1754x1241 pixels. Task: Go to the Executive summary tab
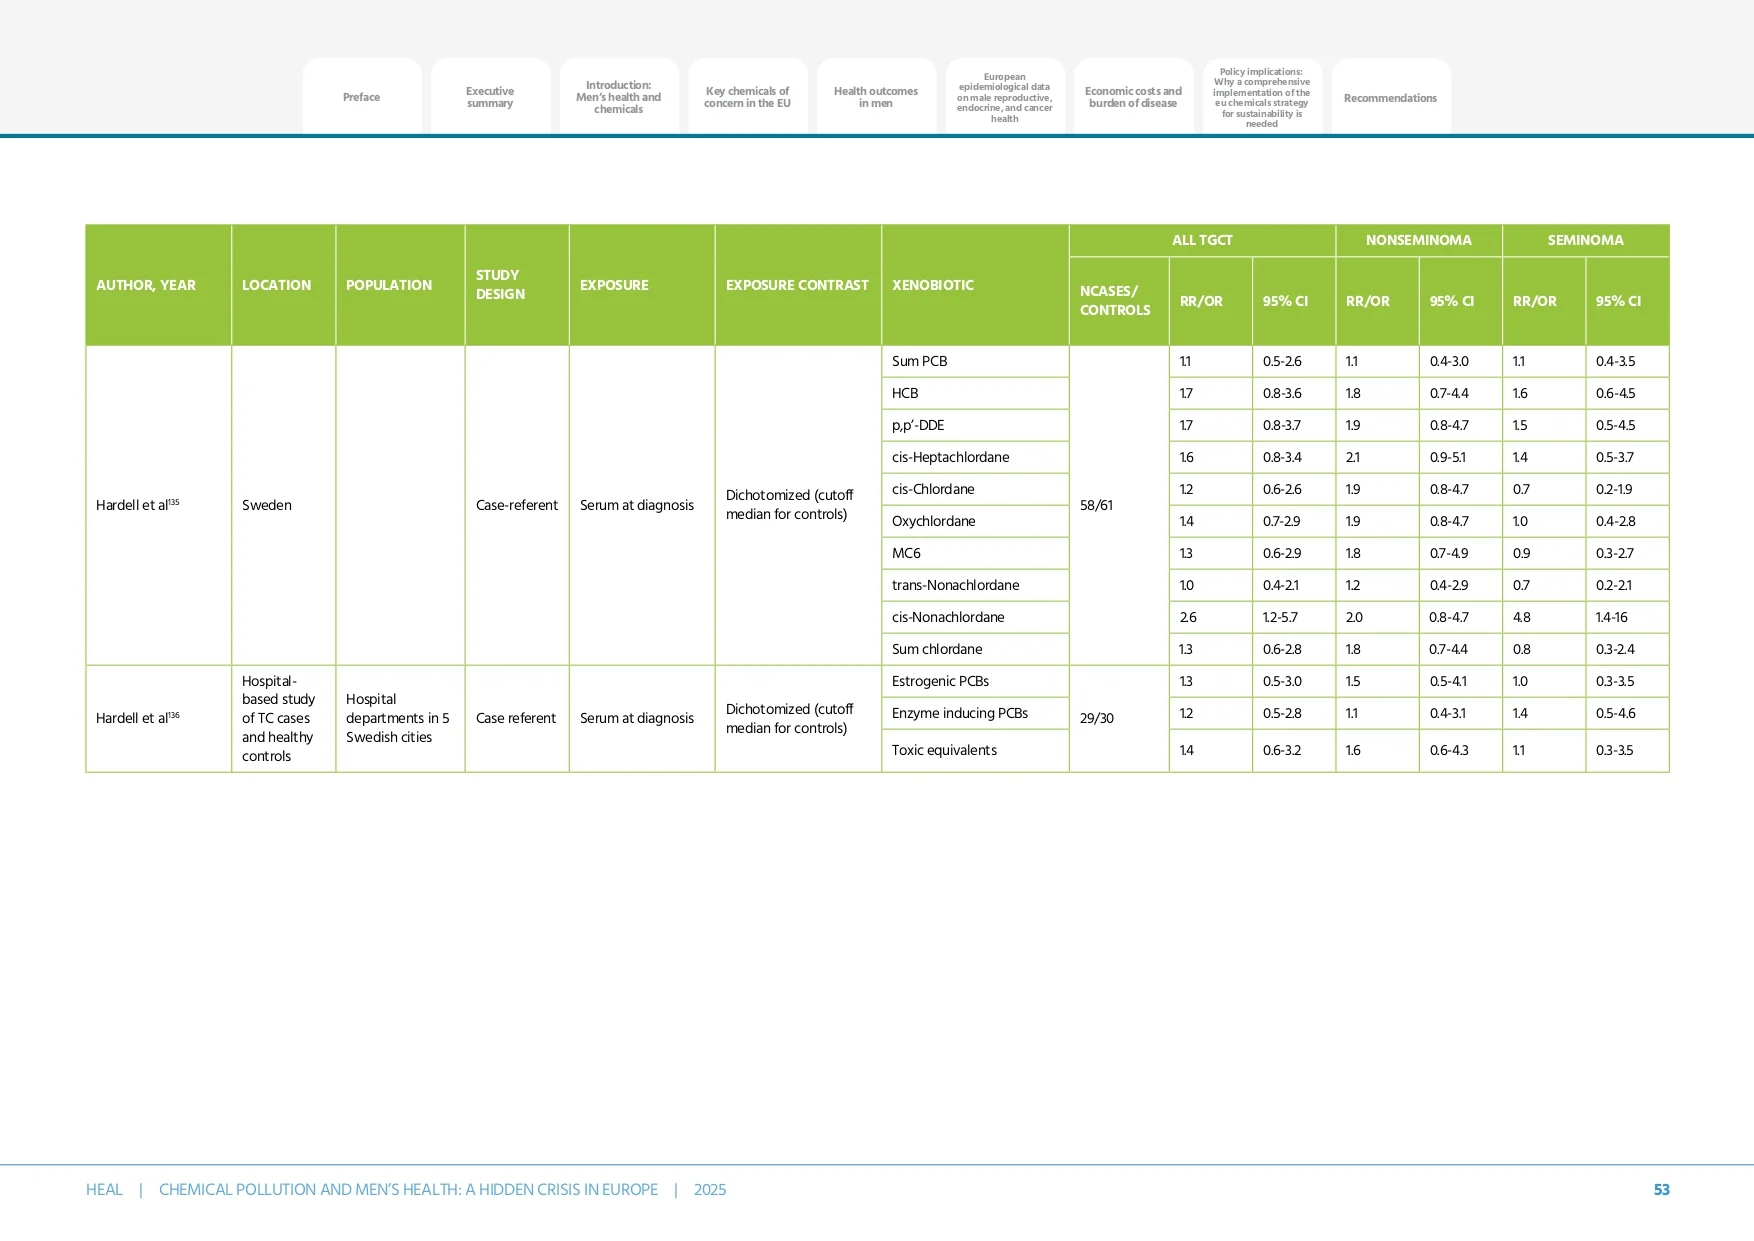(x=490, y=97)
